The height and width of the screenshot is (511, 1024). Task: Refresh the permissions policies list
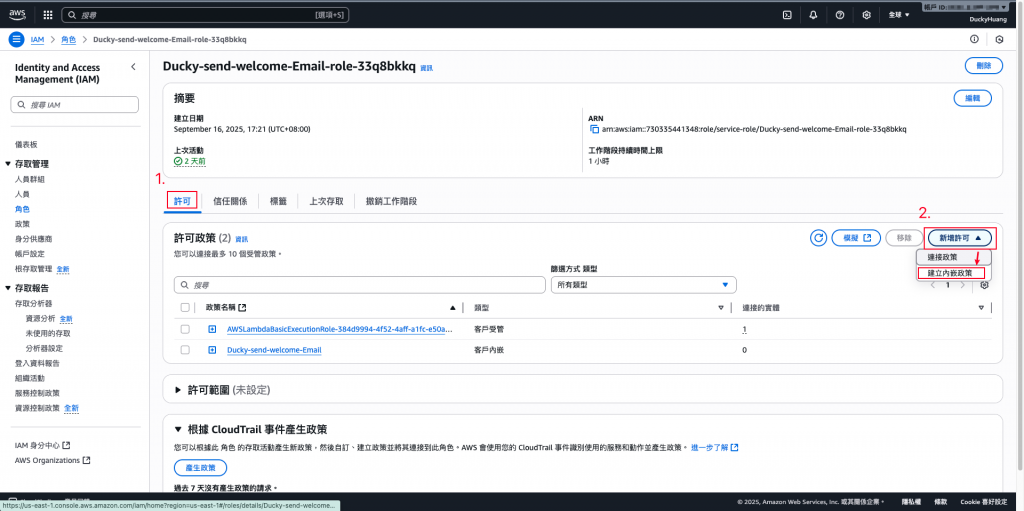(x=818, y=238)
